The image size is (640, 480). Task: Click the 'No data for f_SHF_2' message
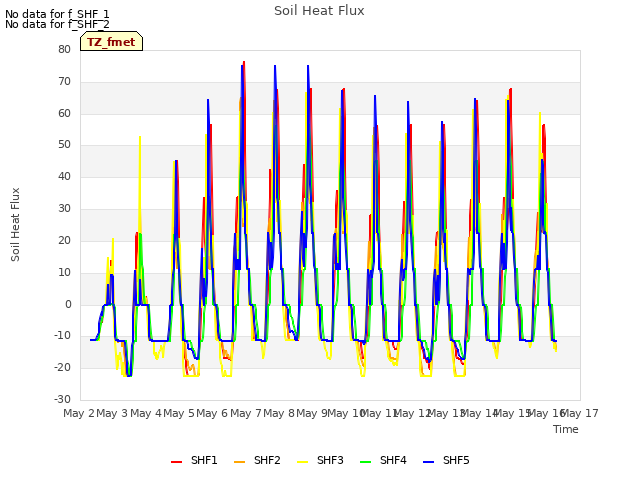57,24
